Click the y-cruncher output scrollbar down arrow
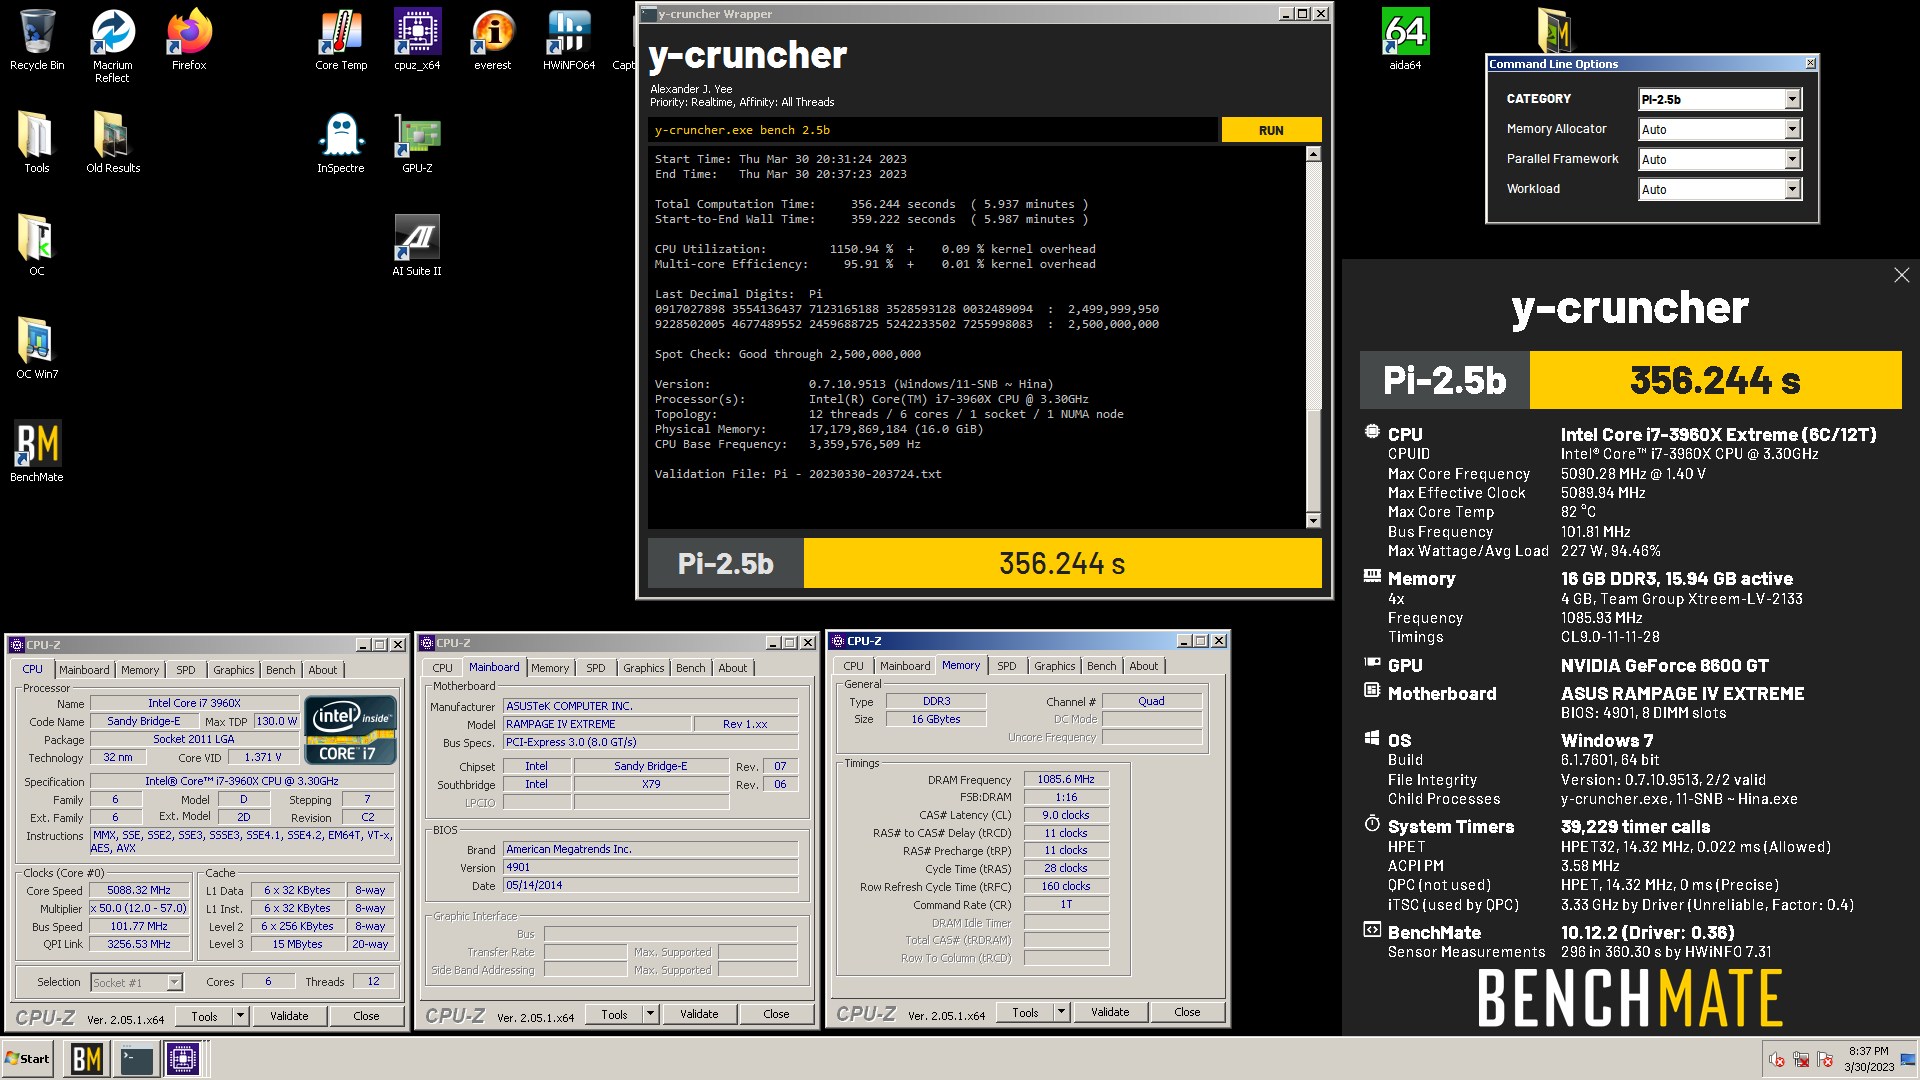Screen dimensions: 1920x1080 (1314, 521)
